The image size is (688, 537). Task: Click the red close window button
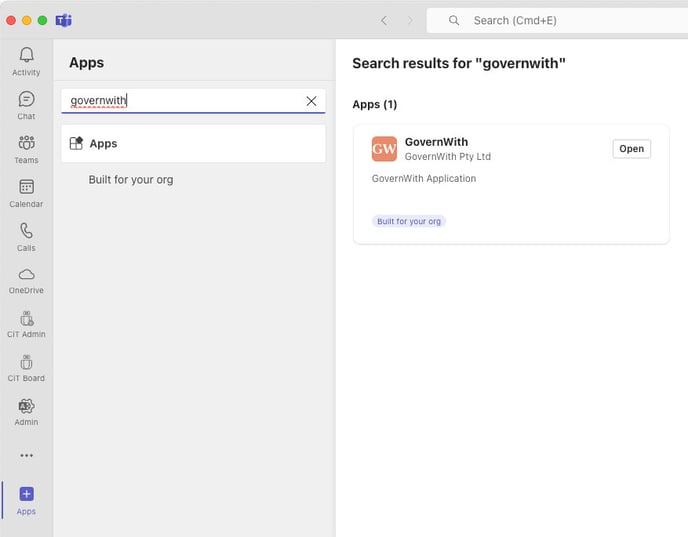tap(11, 20)
